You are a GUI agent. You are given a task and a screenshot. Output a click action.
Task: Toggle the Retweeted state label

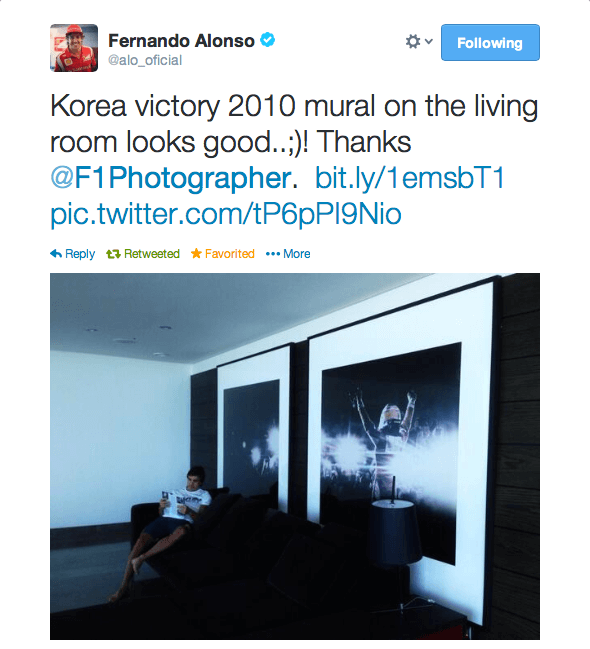[x=152, y=254]
